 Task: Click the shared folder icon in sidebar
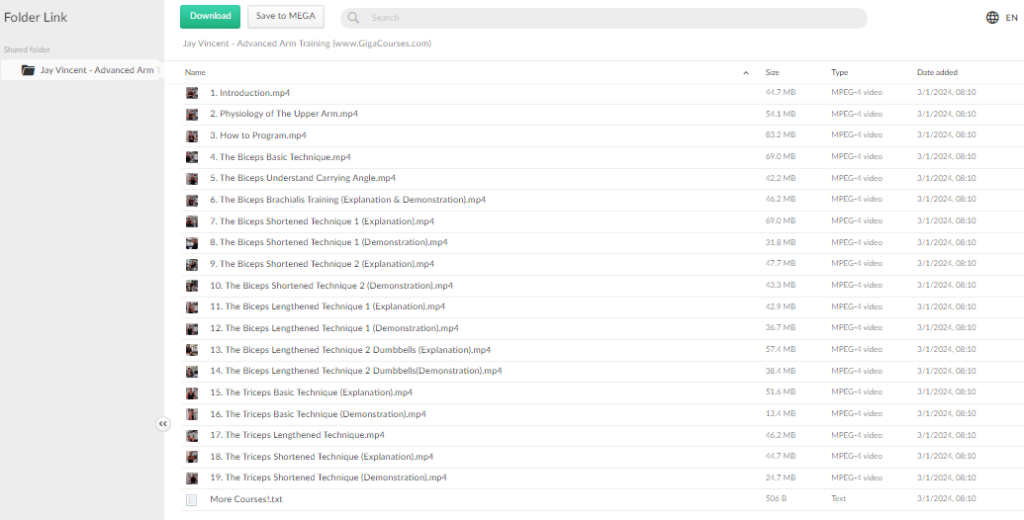pos(28,70)
